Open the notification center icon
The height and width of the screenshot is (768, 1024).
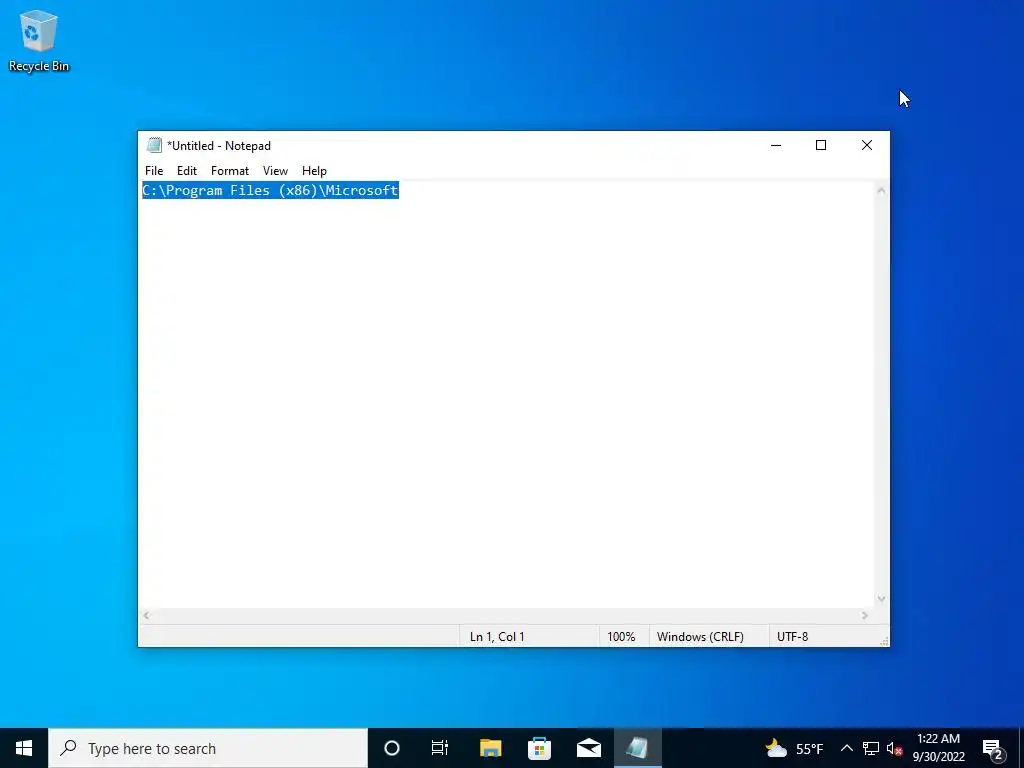click(x=993, y=748)
